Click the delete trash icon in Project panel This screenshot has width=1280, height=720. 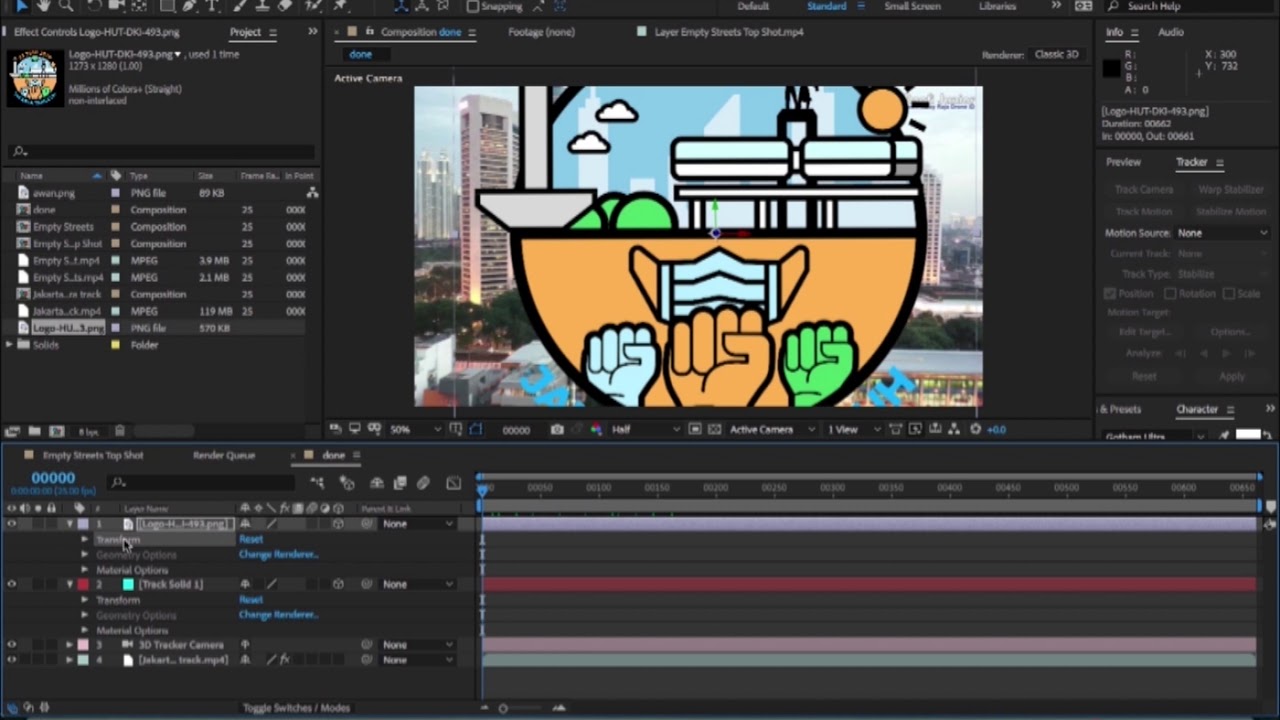click(x=119, y=431)
